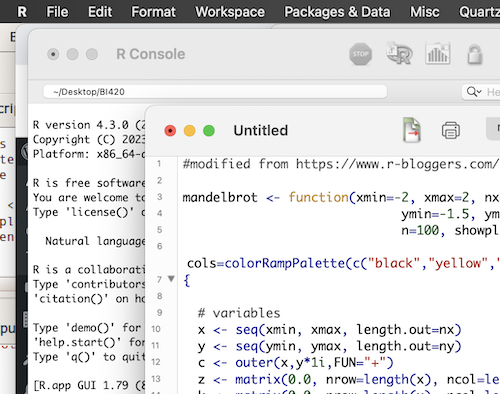Open the Edit menu
Screen dimensions: 500x394
pyautogui.click(x=100, y=12)
